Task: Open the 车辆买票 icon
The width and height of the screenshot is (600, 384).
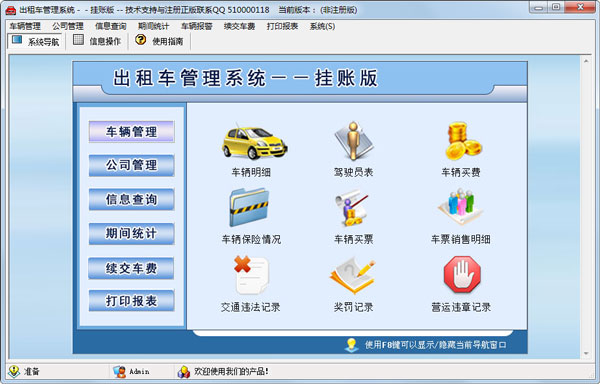Action: (x=352, y=209)
